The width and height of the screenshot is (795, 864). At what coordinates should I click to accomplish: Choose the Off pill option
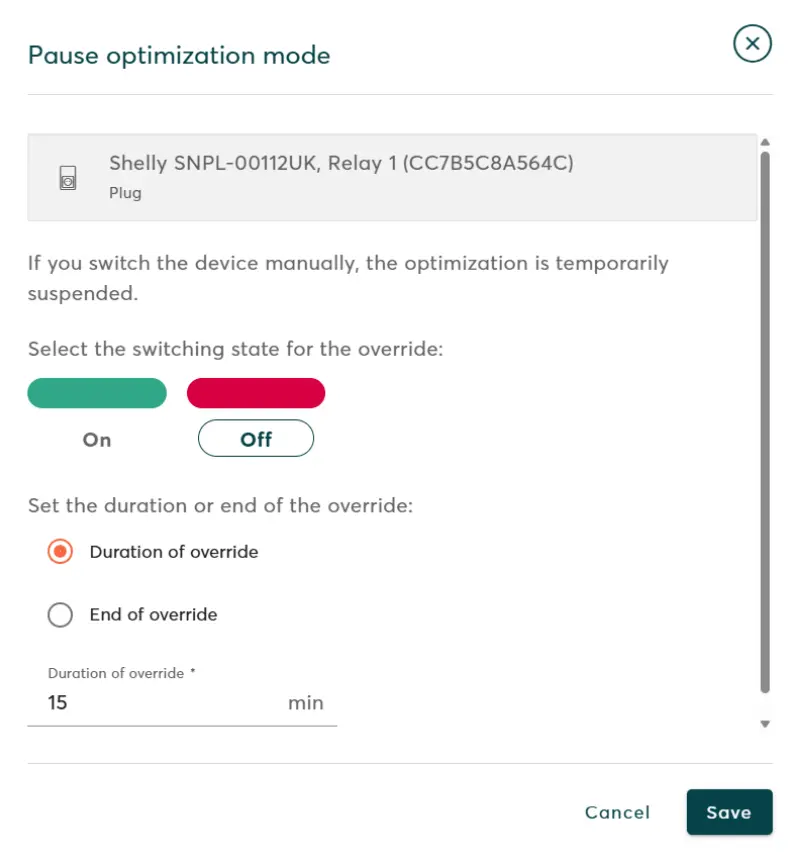point(256,439)
